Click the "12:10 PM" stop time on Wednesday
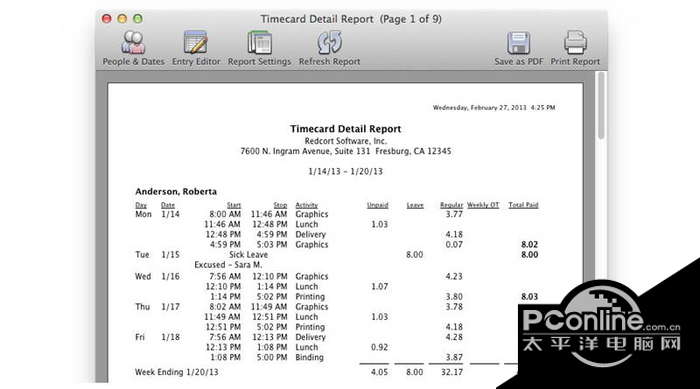This screenshot has width=700, height=389. click(x=270, y=276)
